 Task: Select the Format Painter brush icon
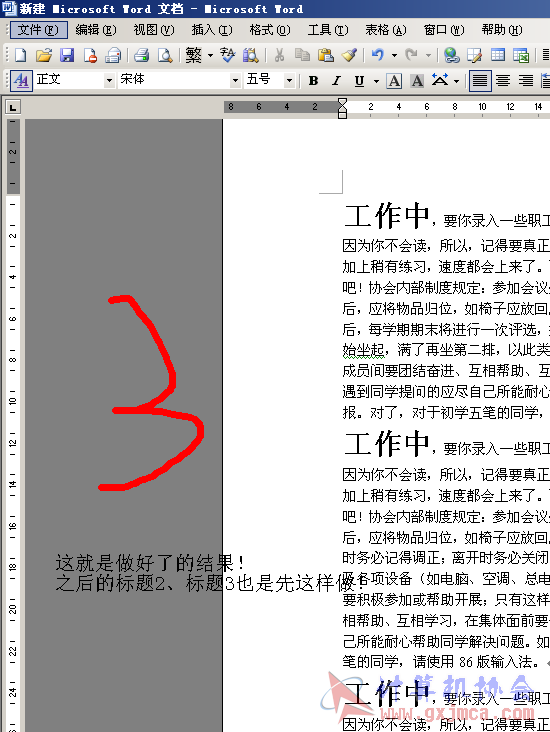(349, 55)
